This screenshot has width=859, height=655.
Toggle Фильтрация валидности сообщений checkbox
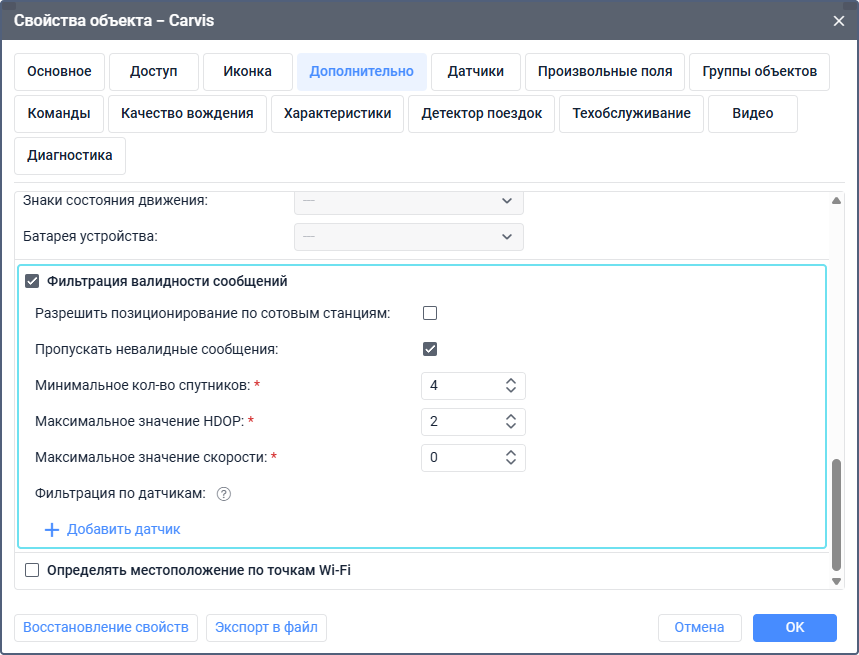(32, 282)
